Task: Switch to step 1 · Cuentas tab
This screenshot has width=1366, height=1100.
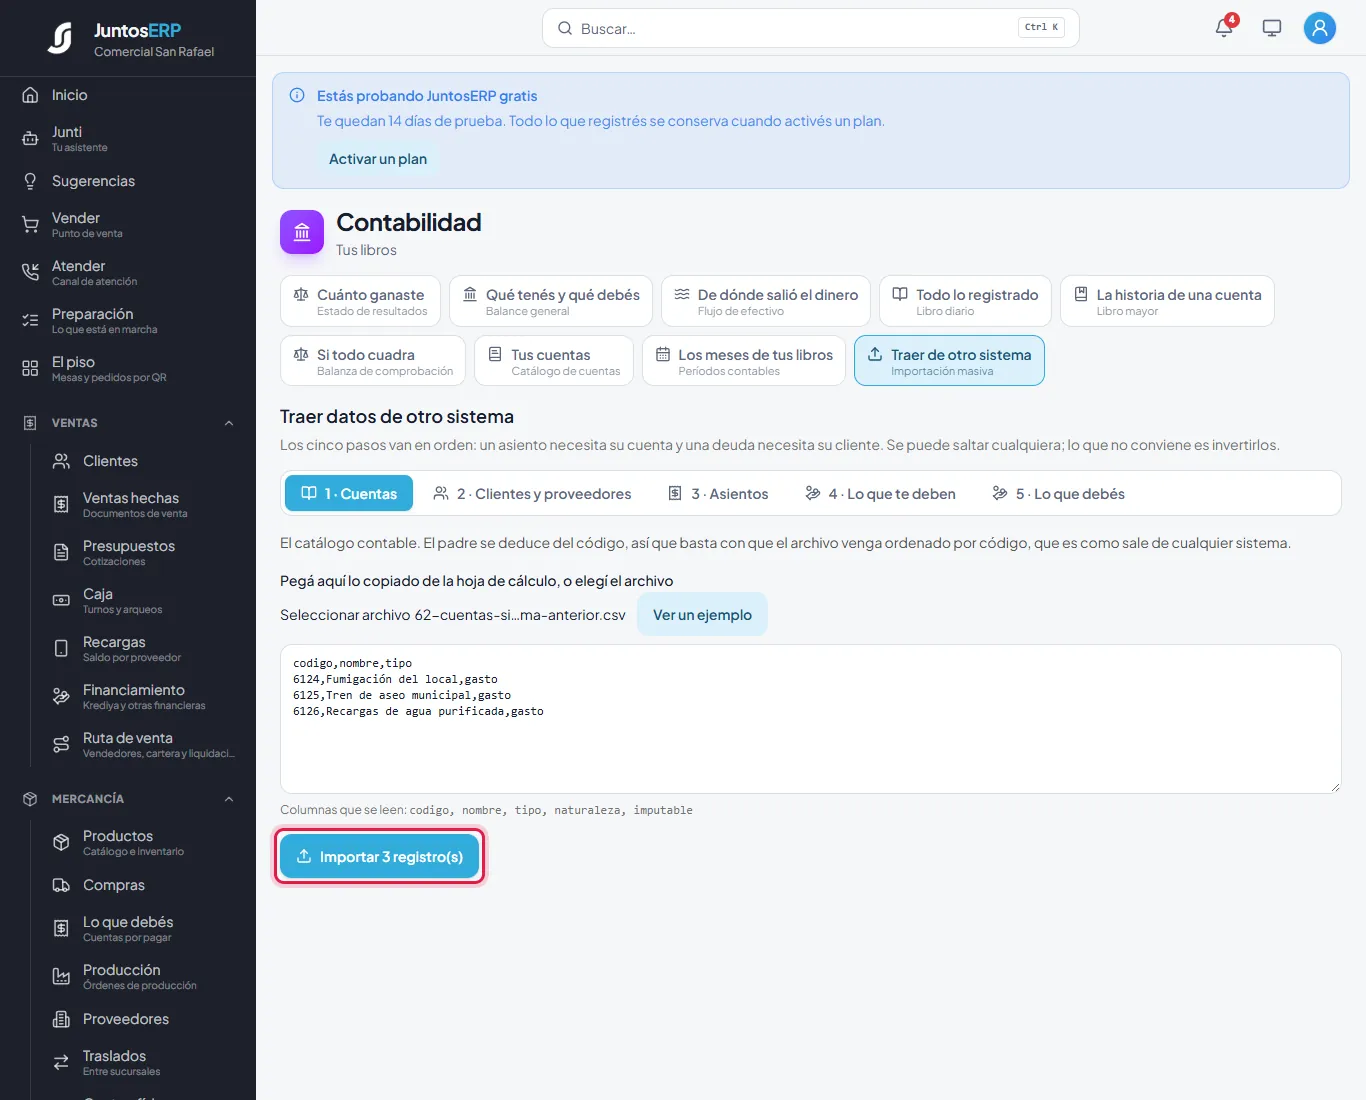Action: (349, 493)
